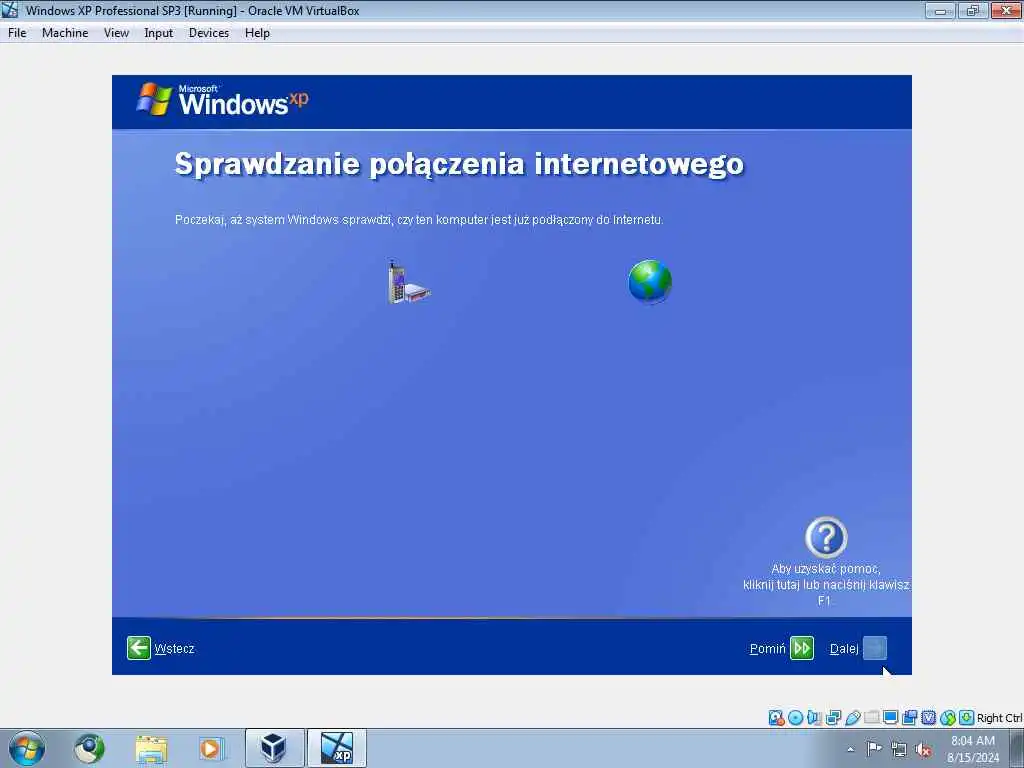Open the Windows Start menu orb
The image size is (1024, 768).
[27, 748]
